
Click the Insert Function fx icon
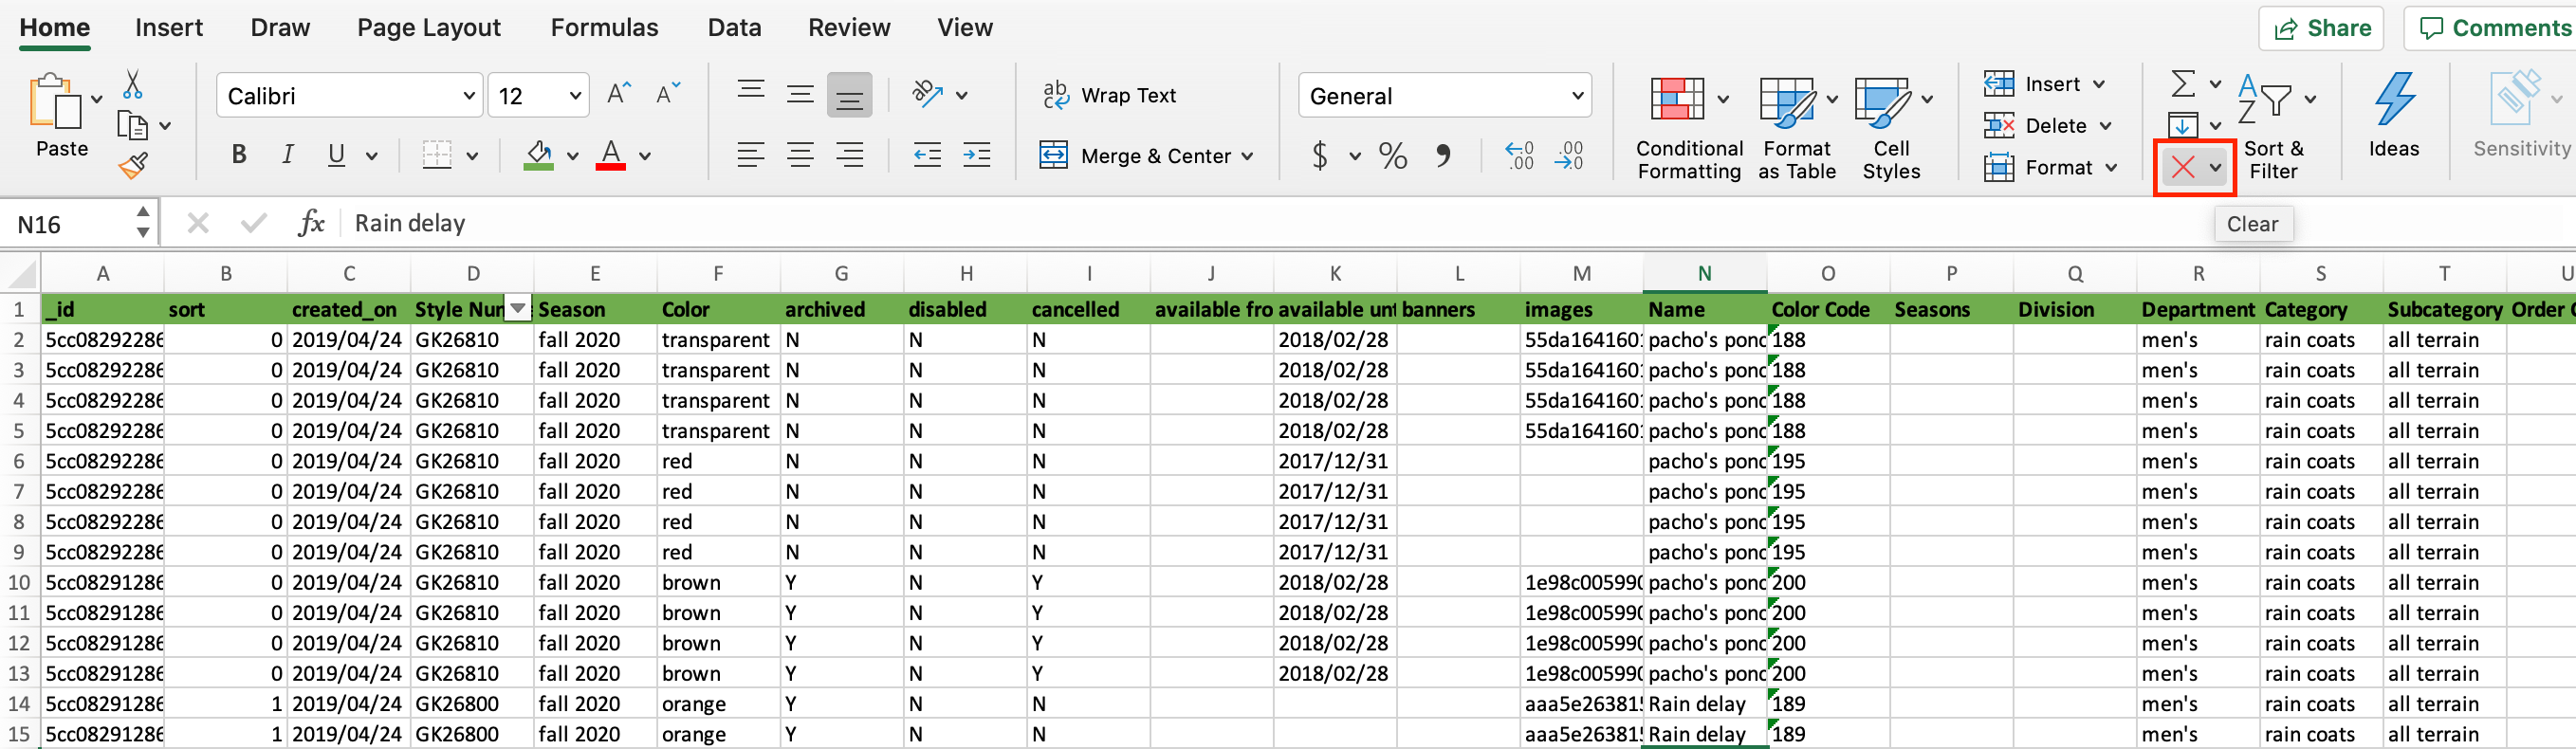click(312, 223)
